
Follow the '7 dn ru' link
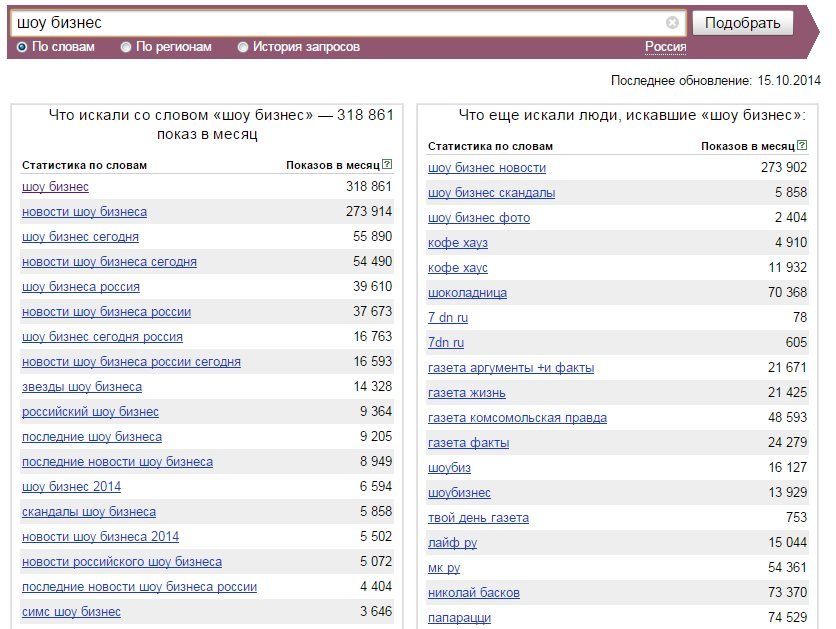(448, 318)
